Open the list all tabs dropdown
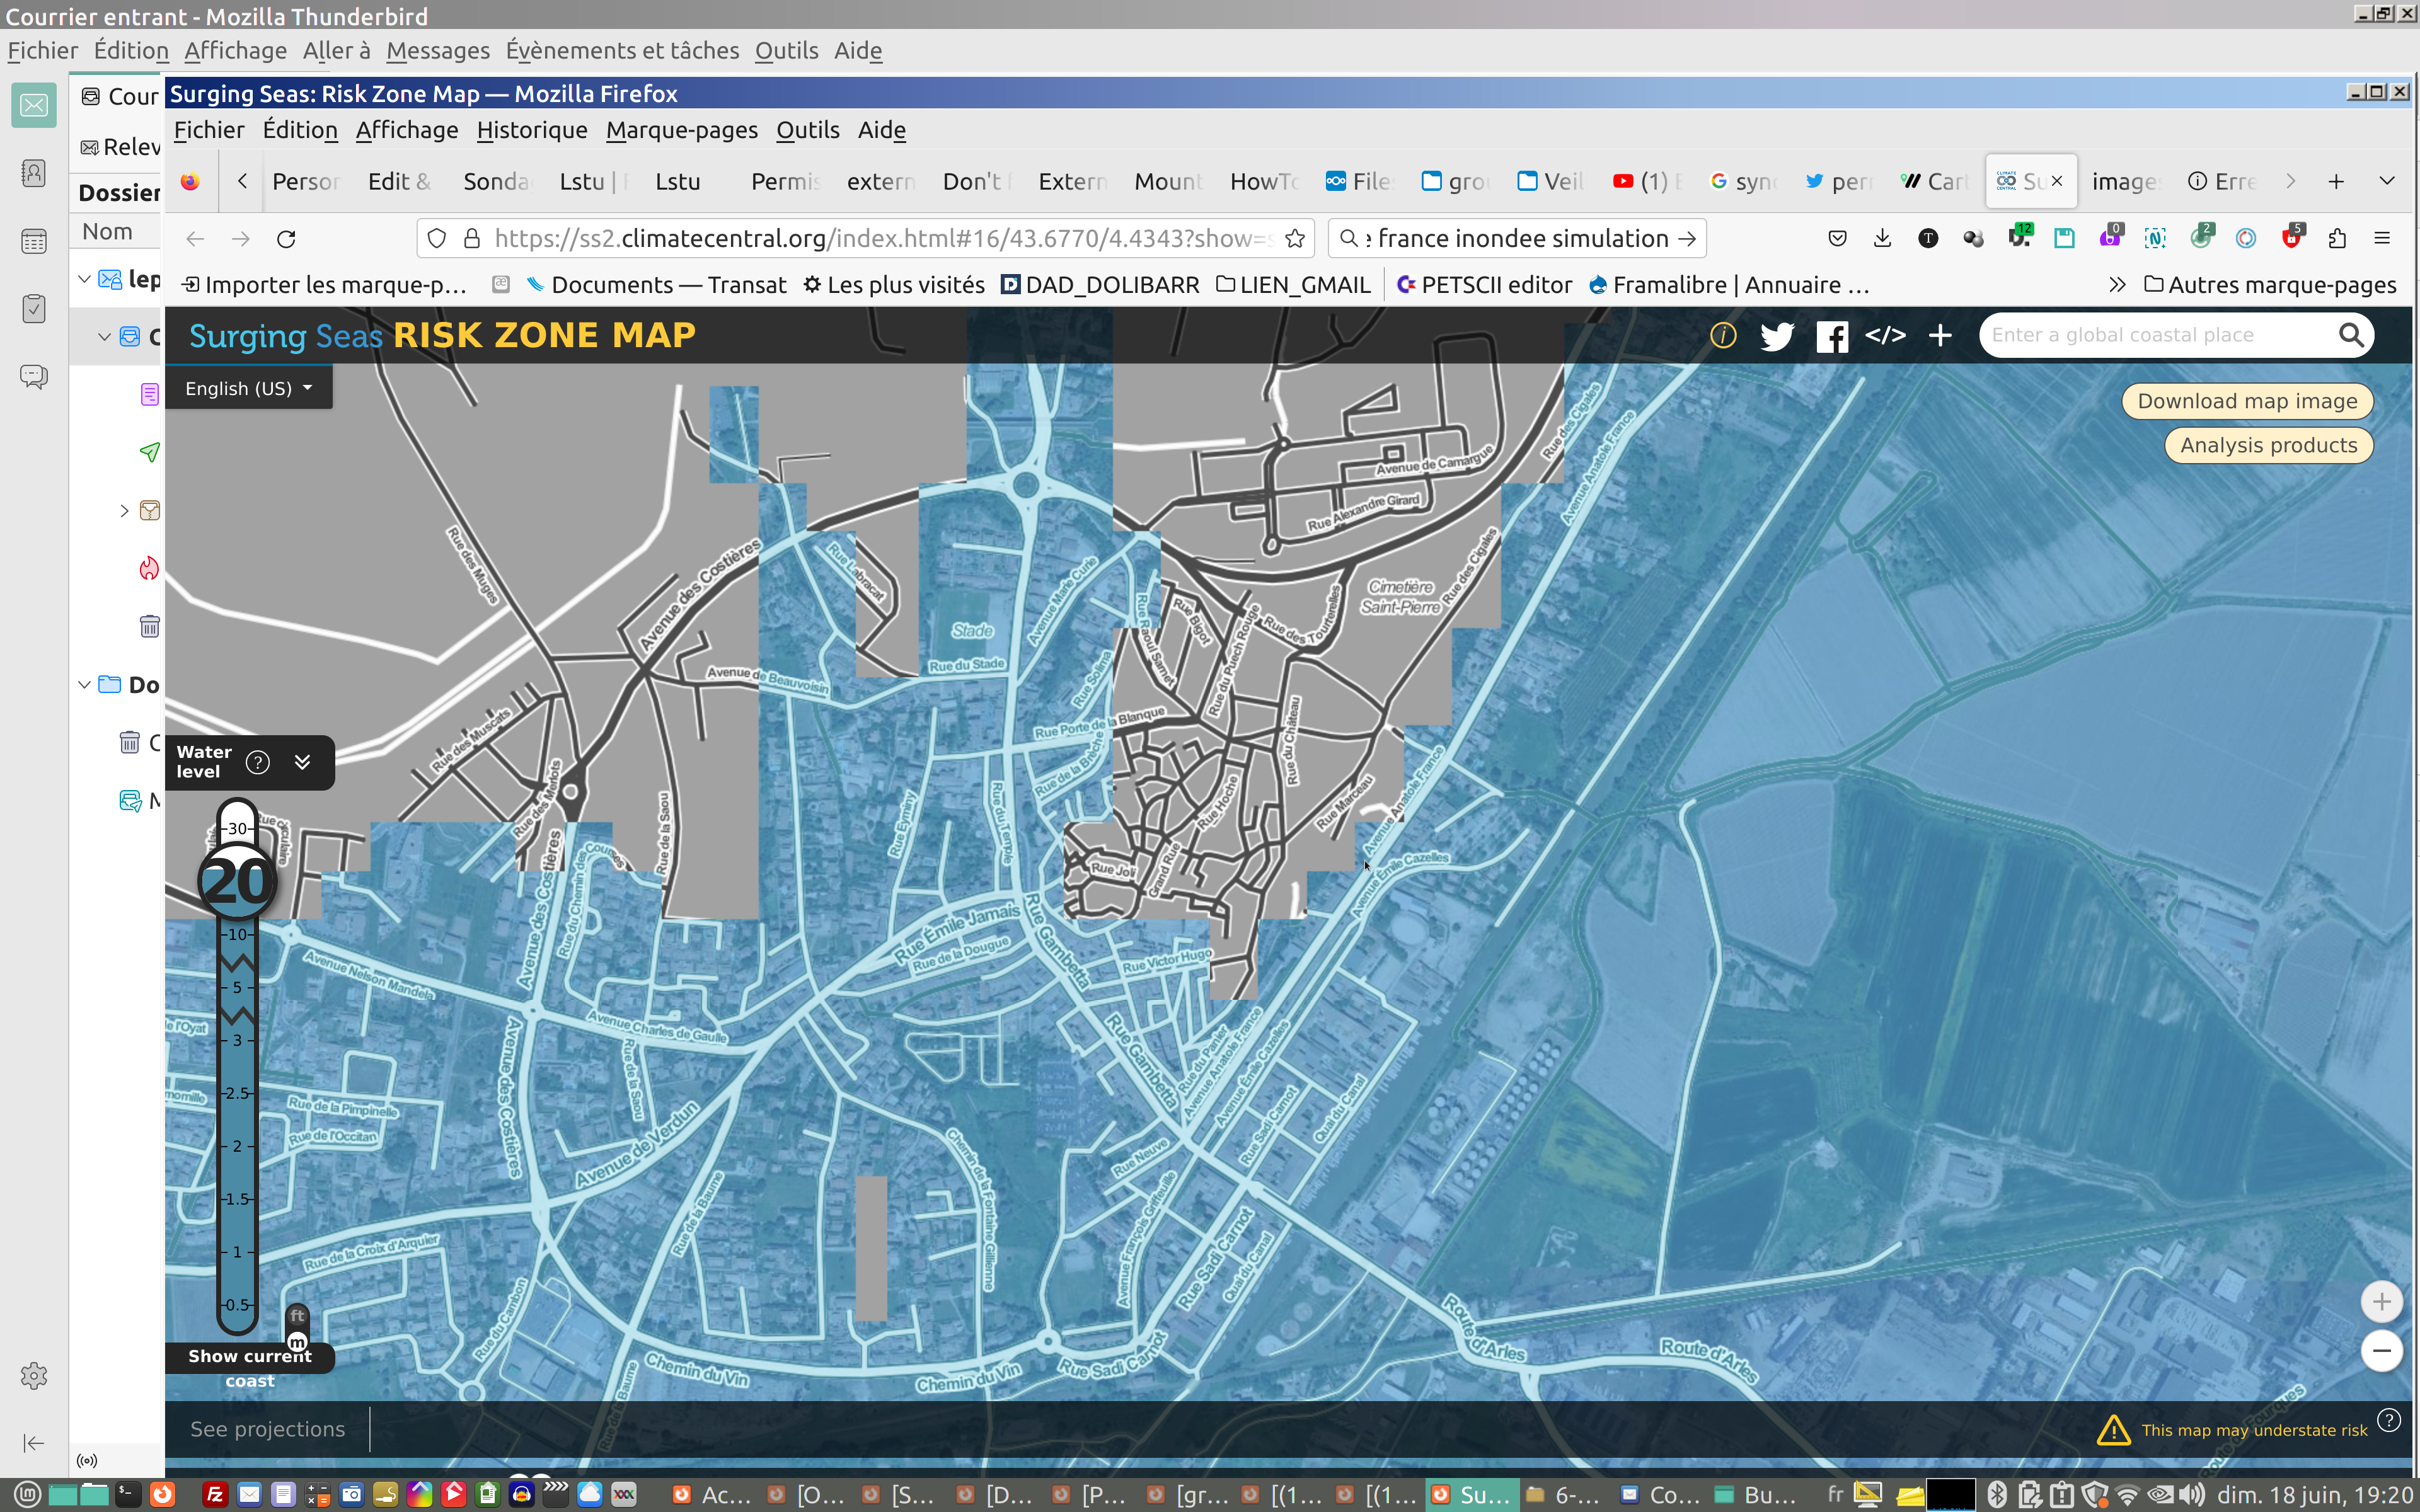Screen dimensions: 2420x1512 click(x=2387, y=181)
